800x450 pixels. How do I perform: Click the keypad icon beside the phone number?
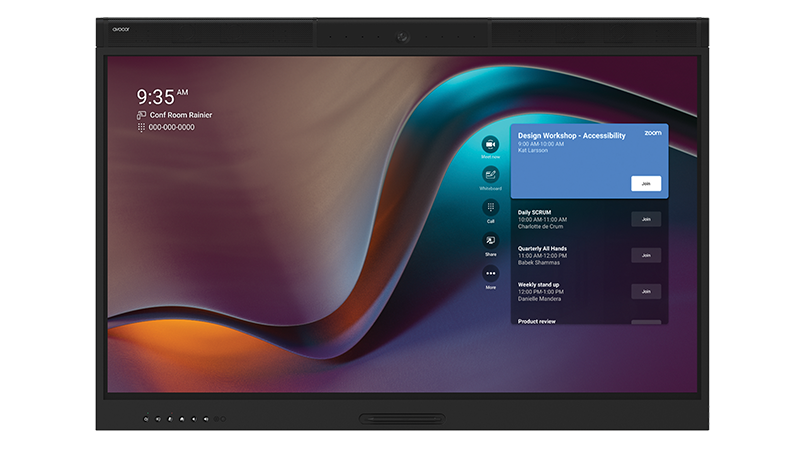141,128
